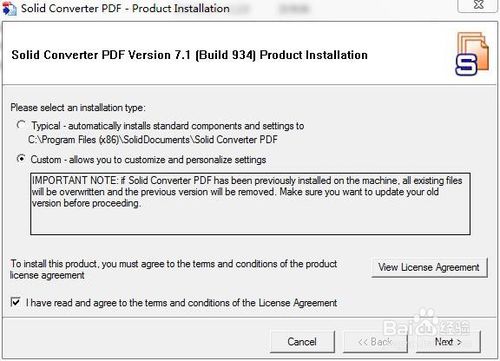Click the Cancel button
Viewport: 500px width, 361px height.
[x=302, y=342]
